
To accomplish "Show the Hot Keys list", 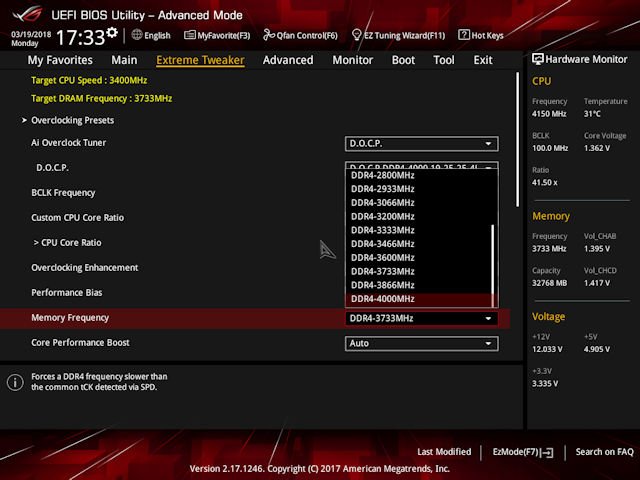I will [x=481, y=35].
